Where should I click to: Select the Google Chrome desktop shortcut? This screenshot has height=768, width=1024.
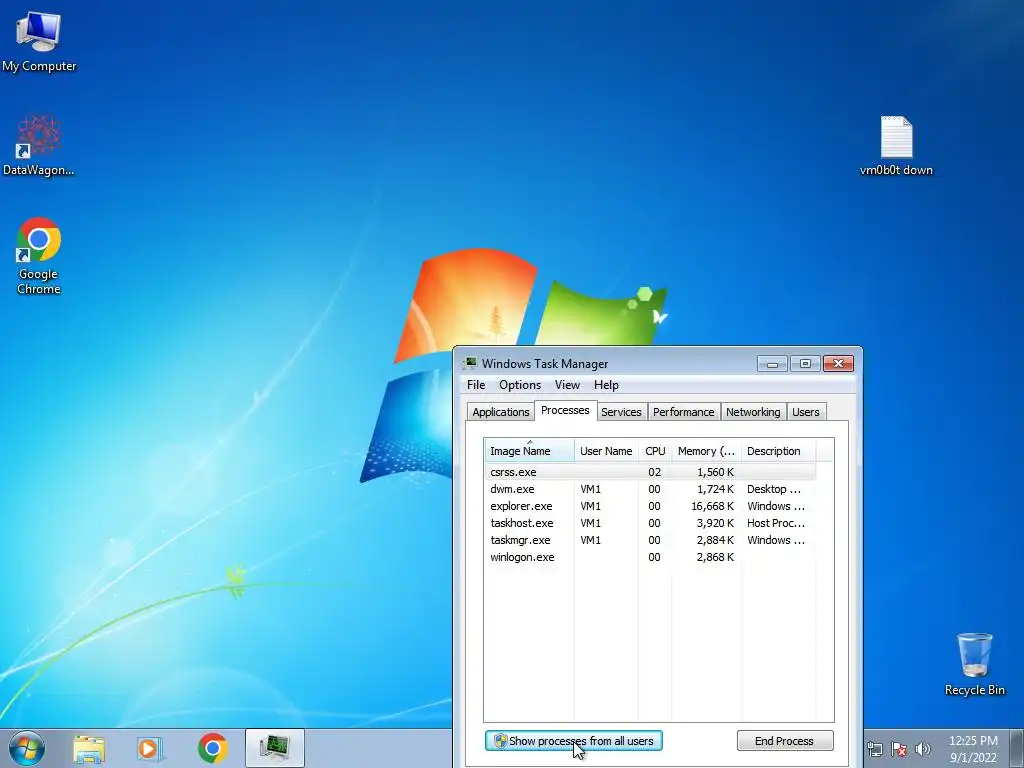tap(39, 256)
